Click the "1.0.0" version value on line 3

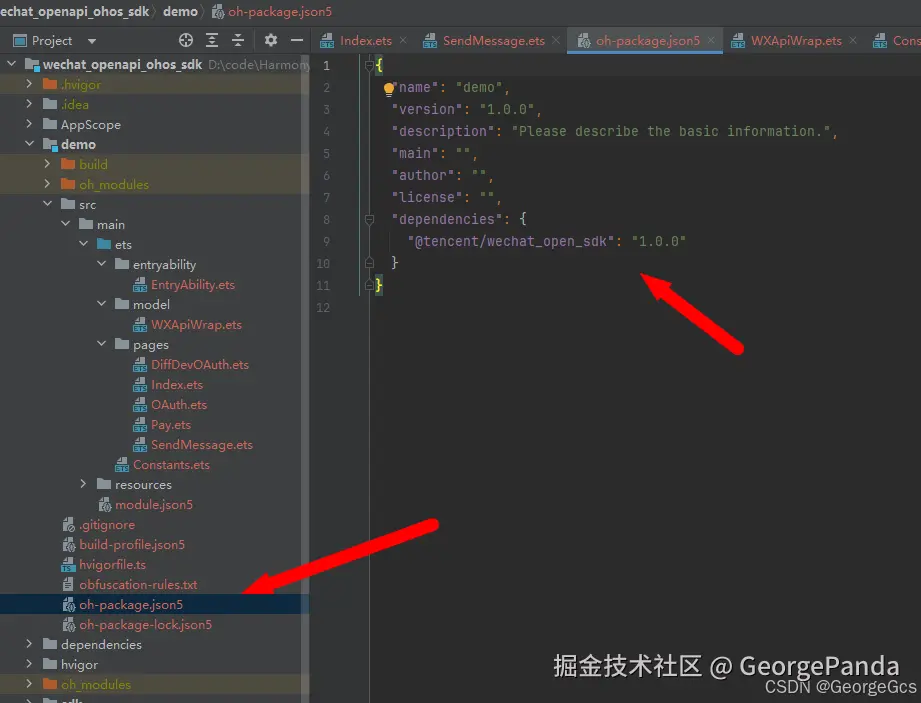506,109
